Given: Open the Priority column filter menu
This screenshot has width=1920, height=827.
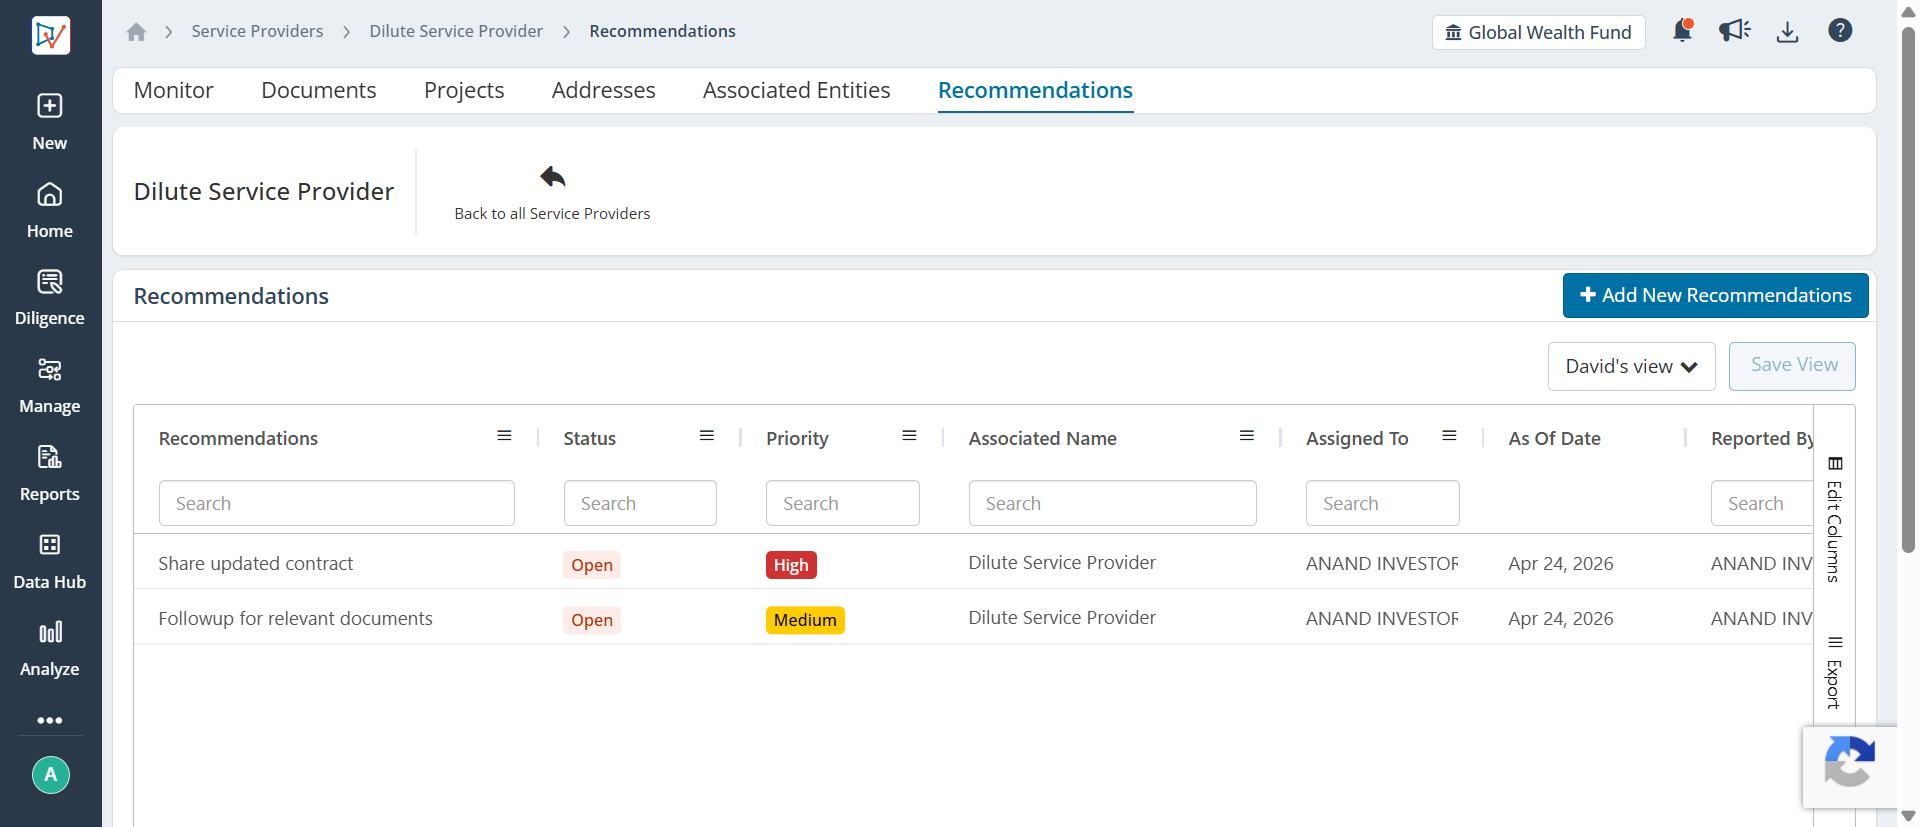Looking at the screenshot, I should [909, 436].
